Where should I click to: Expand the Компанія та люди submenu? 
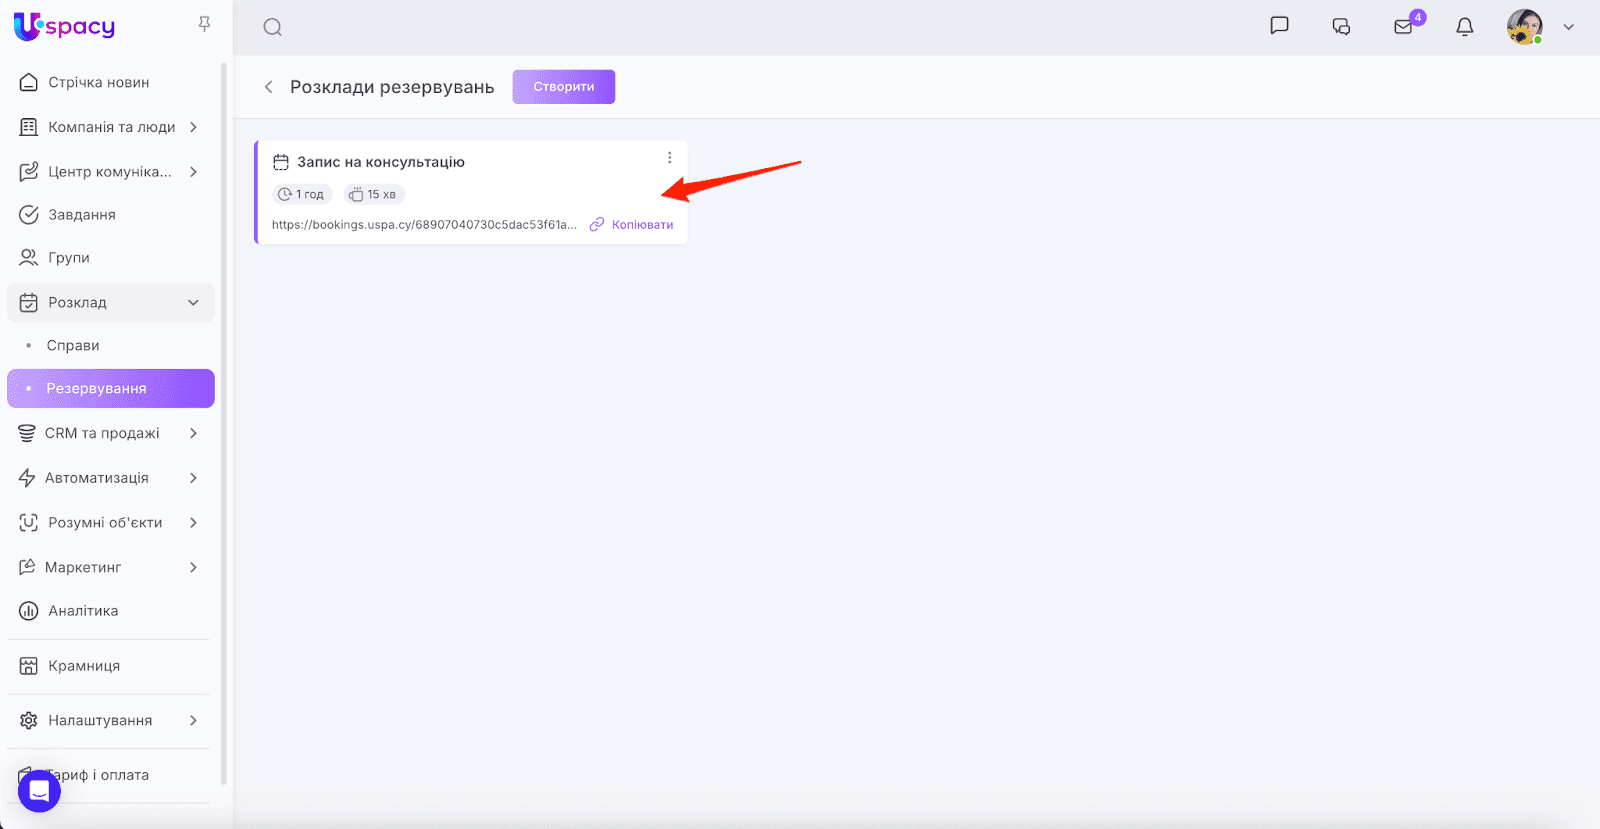(193, 127)
